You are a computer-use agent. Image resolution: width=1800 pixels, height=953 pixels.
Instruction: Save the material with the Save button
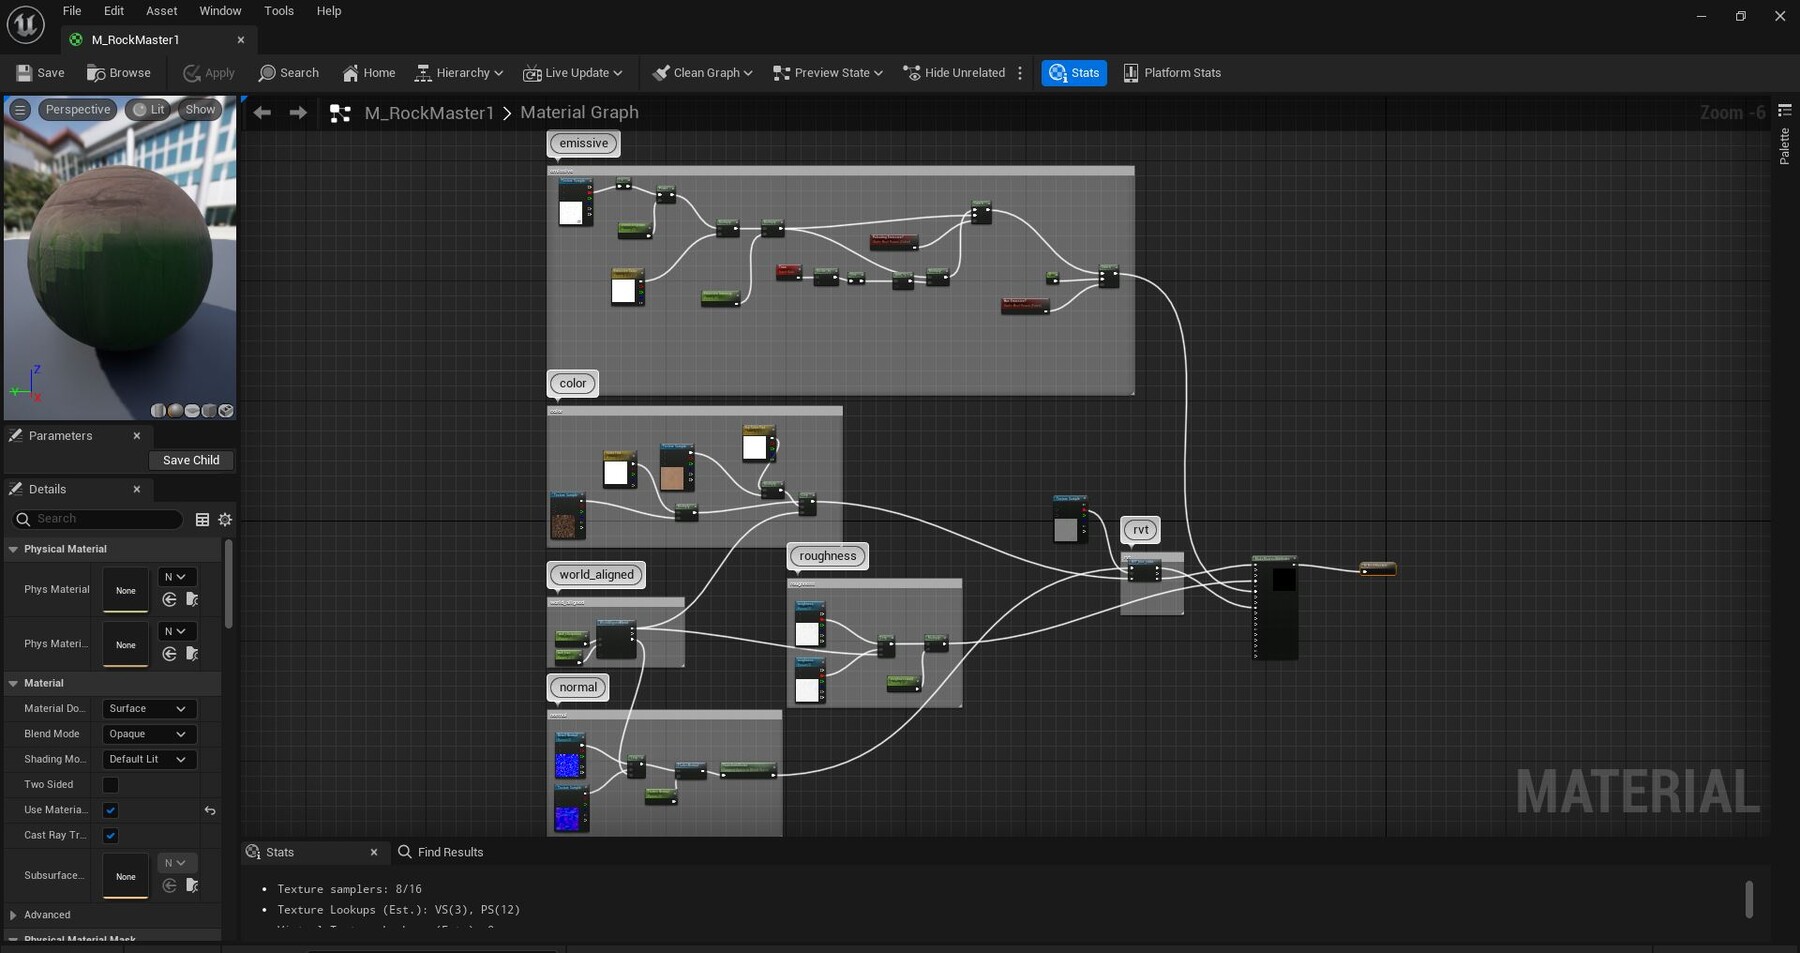[40, 73]
